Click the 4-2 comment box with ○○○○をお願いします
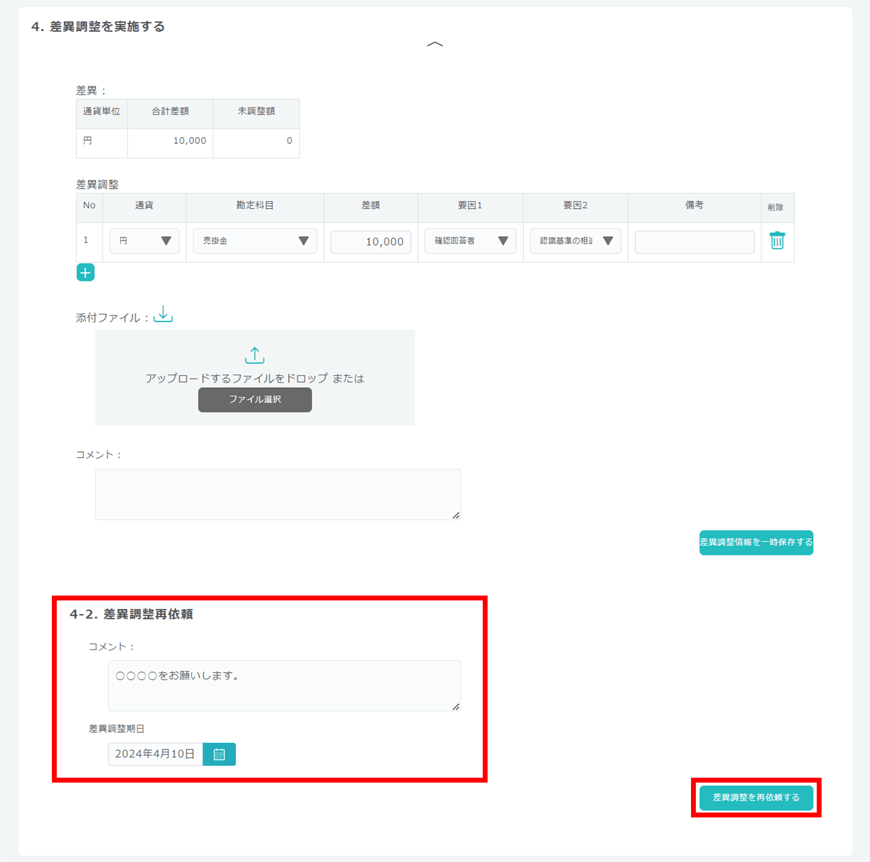Image resolution: width=870 pixels, height=862 pixels. click(x=284, y=685)
